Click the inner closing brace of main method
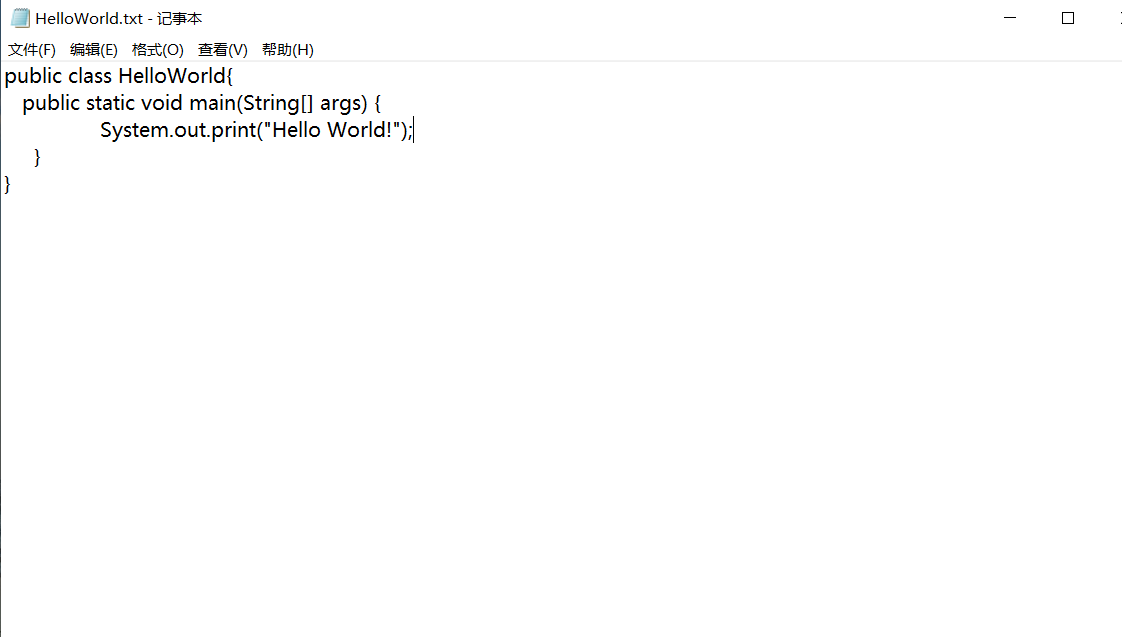The image size is (1122, 637). (37, 157)
